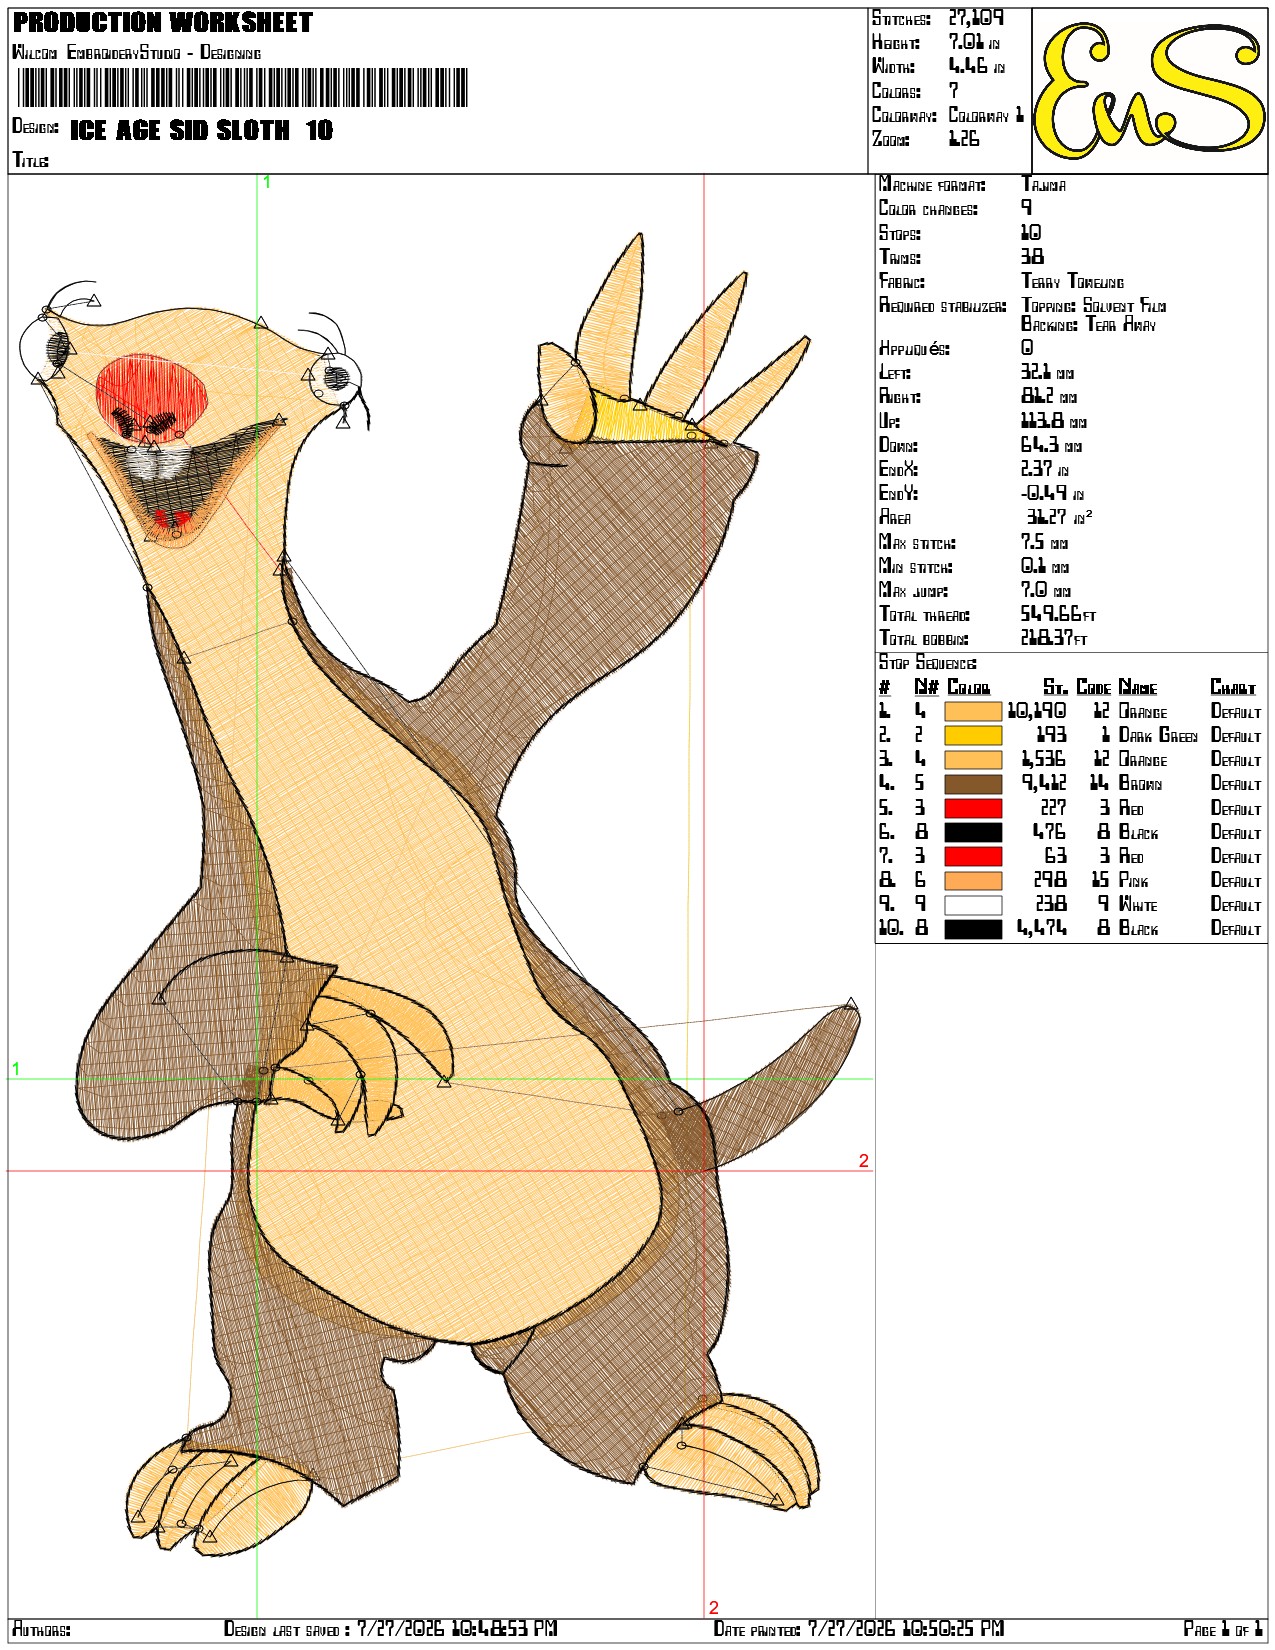This screenshot has width=1275, height=1650.
Task: Click the design name 'ICE AGE SID SLOTH 10'
Action: click(201, 130)
